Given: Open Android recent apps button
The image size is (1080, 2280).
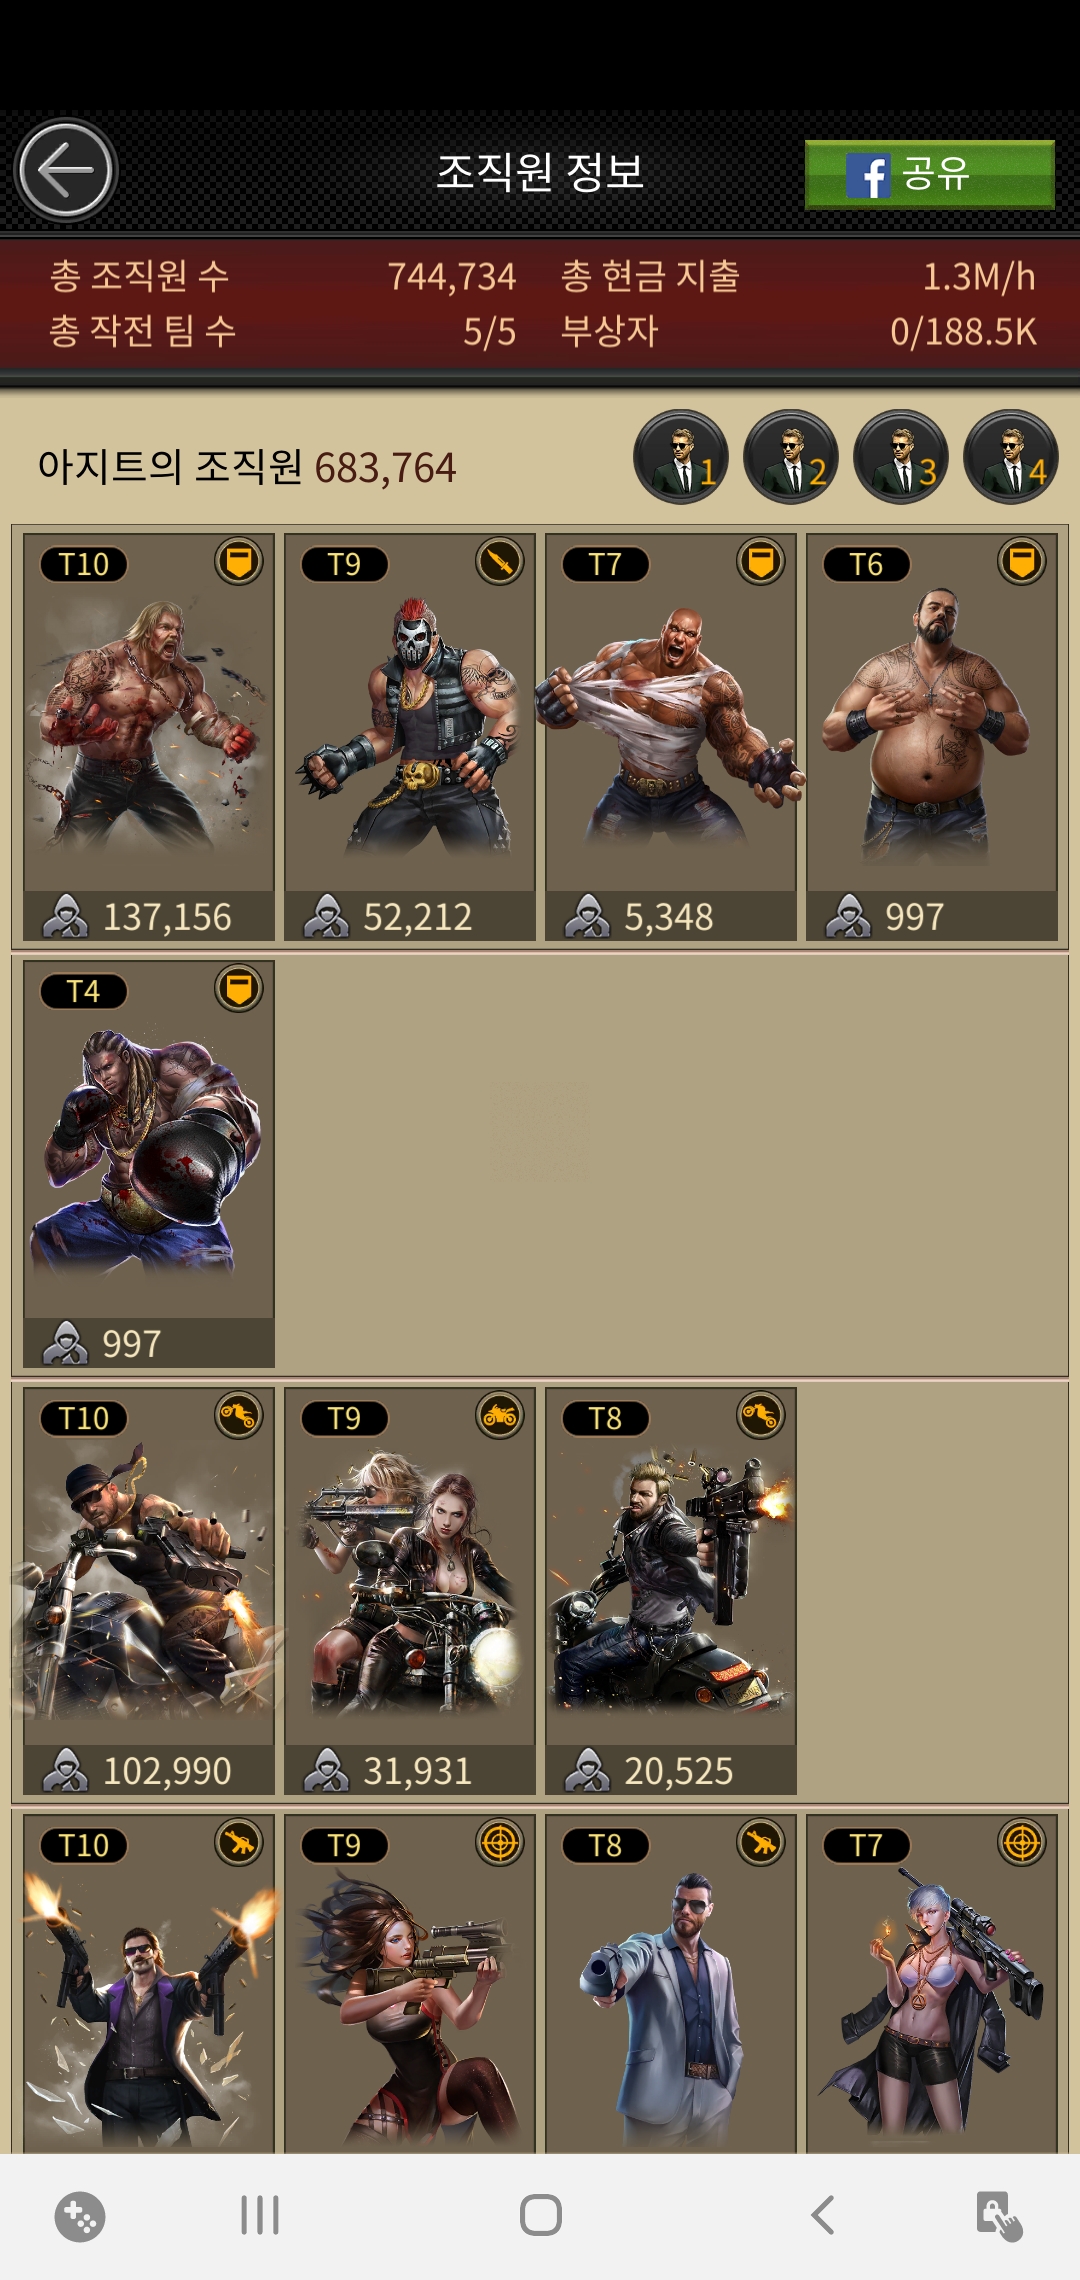Looking at the screenshot, I should tap(260, 2215).
